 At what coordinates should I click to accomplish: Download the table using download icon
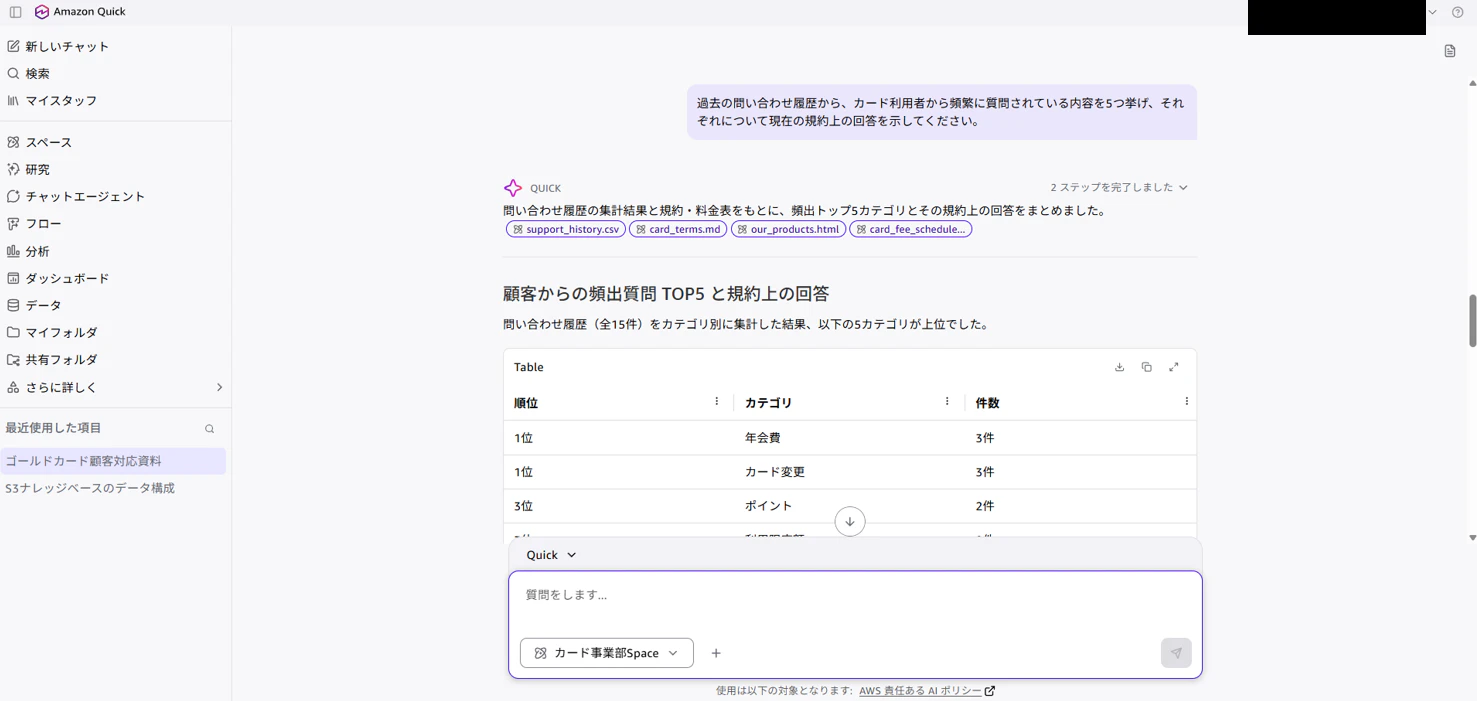click(1120, 367)
